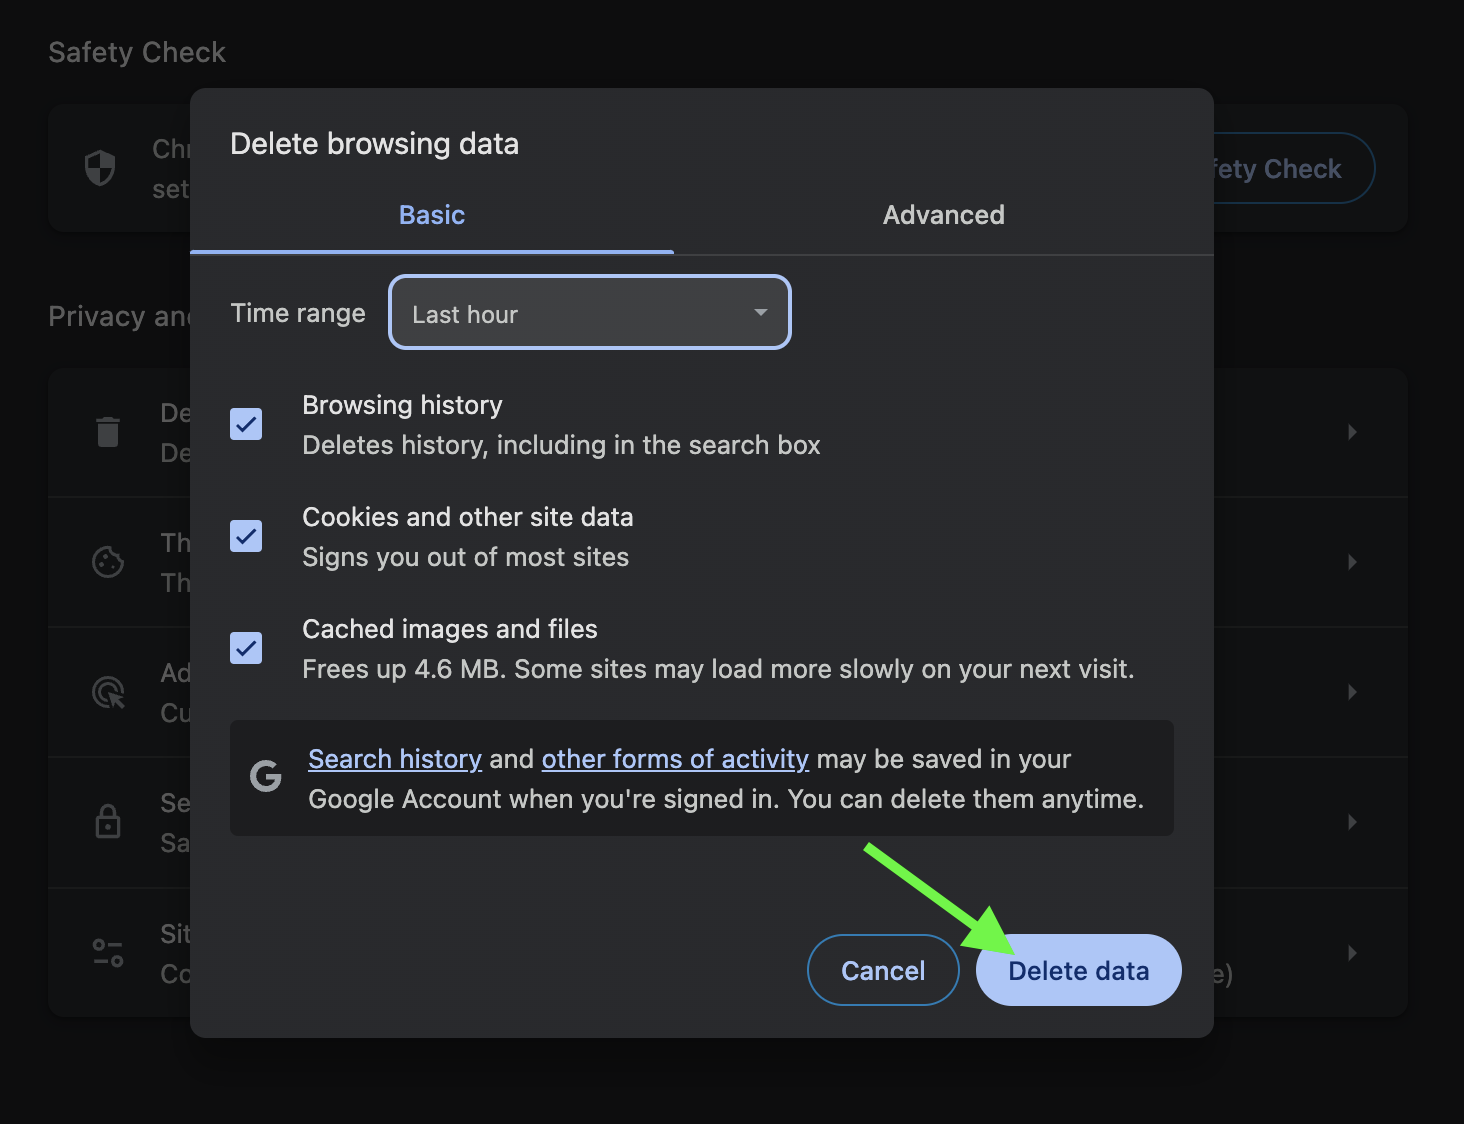Click the security padlock icon

(108, 822)
